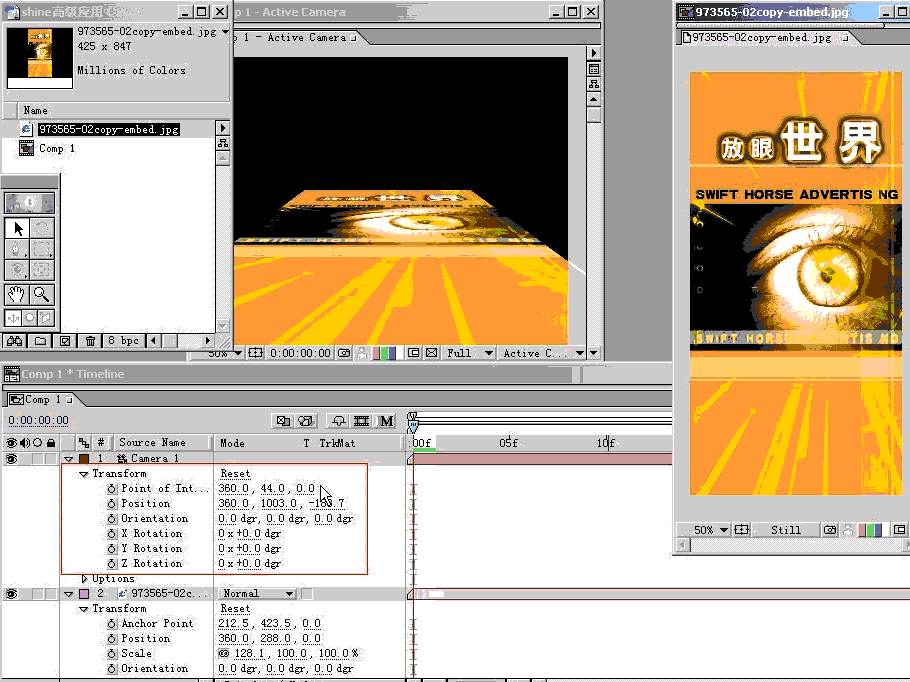910x682 pixels.
Task: Toggle shy layers hide button in Timeline
Action: coord(339,421)
